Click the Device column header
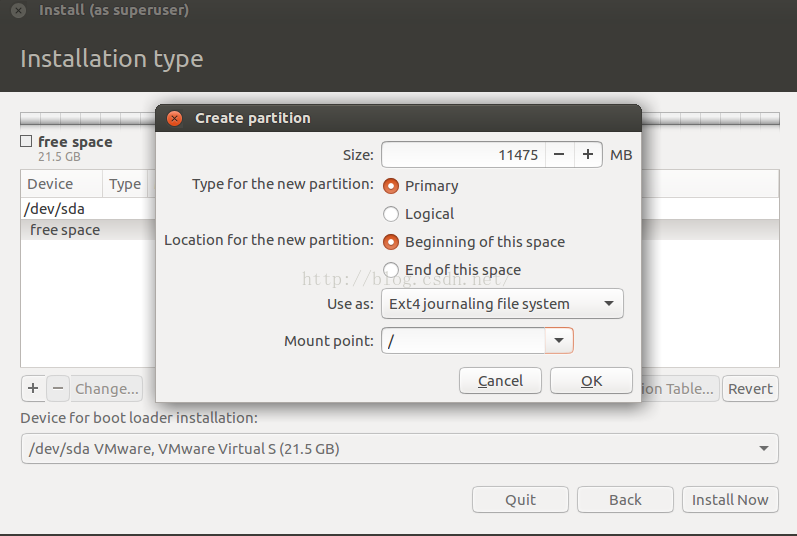 coord(62,184)
